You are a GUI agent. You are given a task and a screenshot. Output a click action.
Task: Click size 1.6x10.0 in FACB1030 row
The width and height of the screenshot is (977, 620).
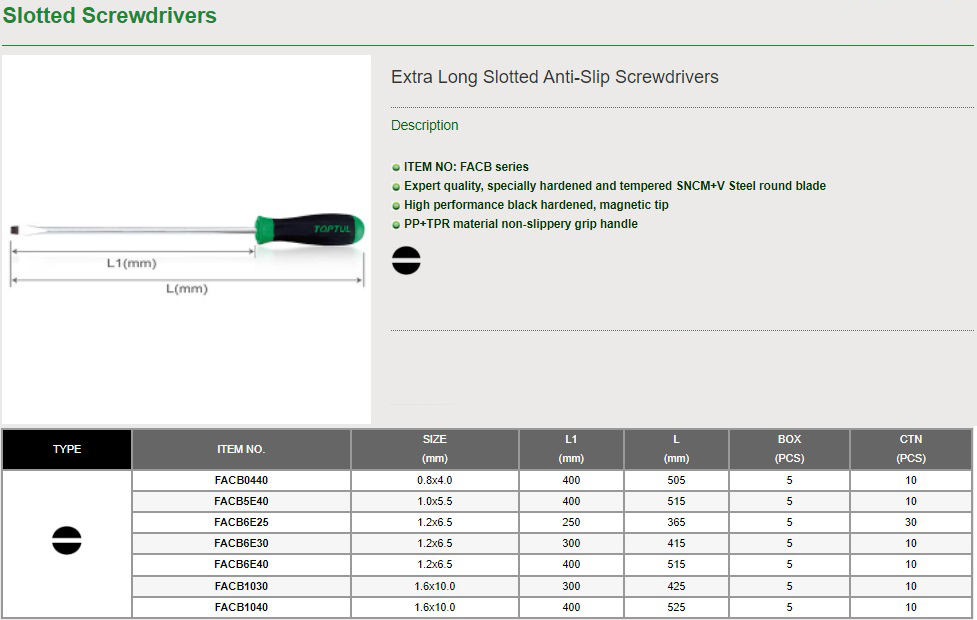(435, 586)
